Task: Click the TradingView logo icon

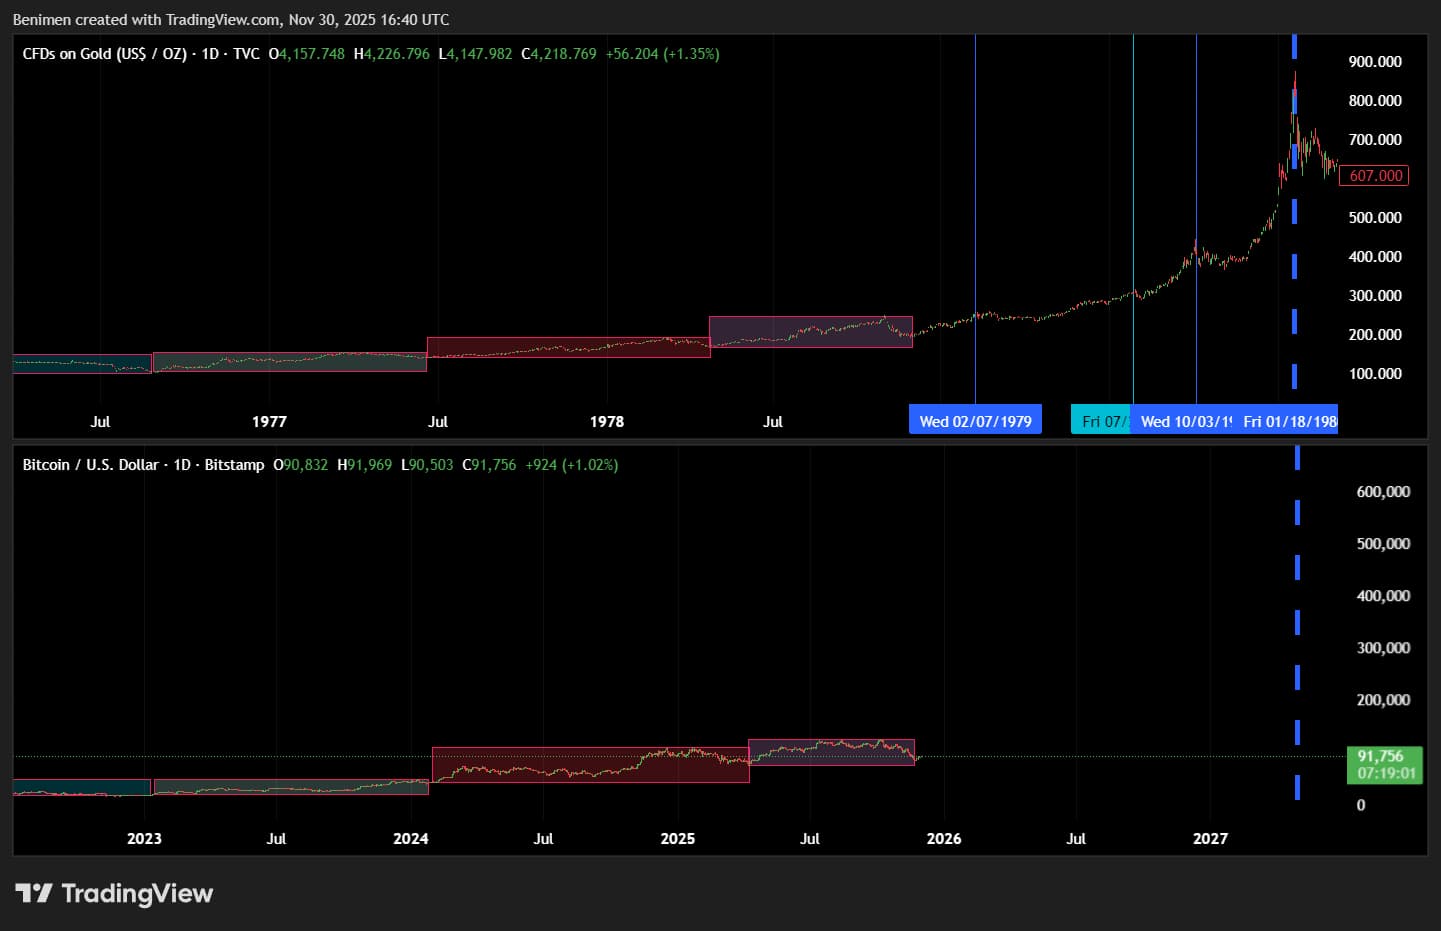Action: [x=32, y=893]
